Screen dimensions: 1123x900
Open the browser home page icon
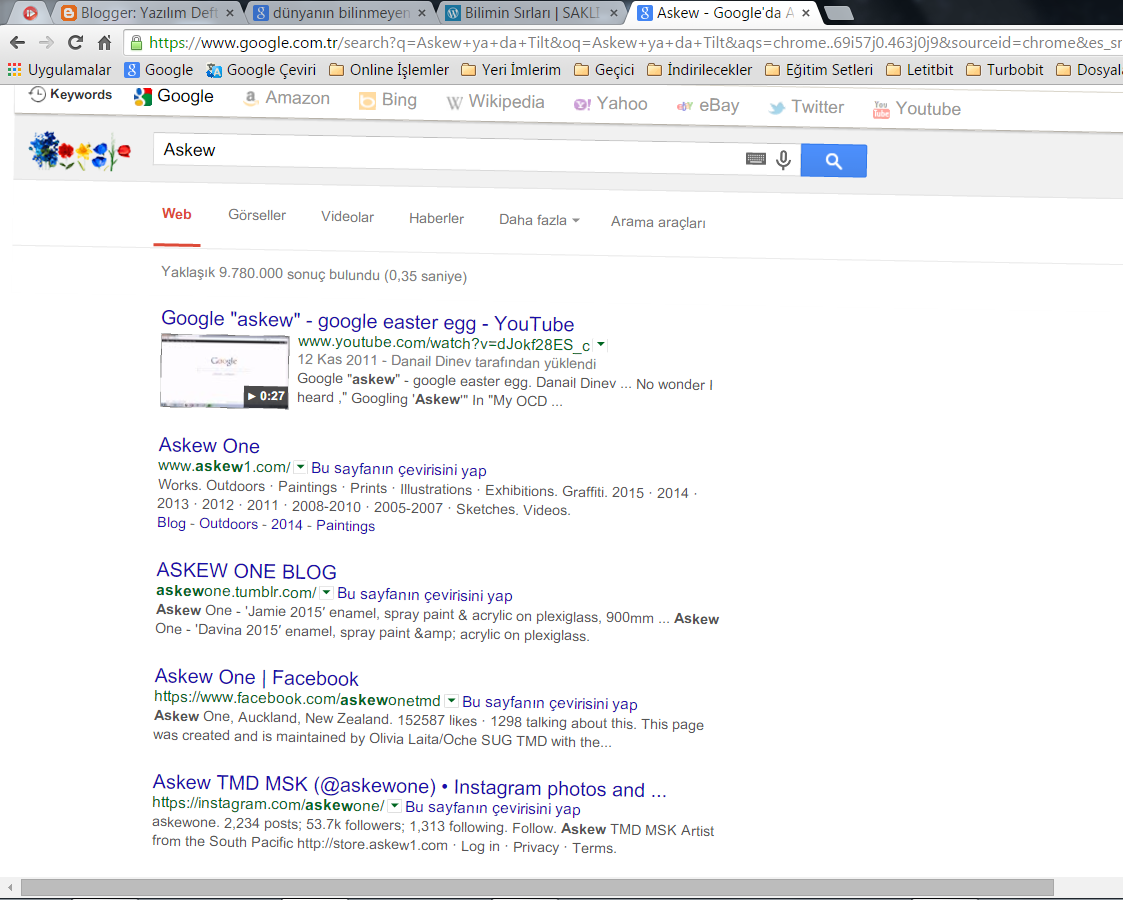click(x=105, y=43)
